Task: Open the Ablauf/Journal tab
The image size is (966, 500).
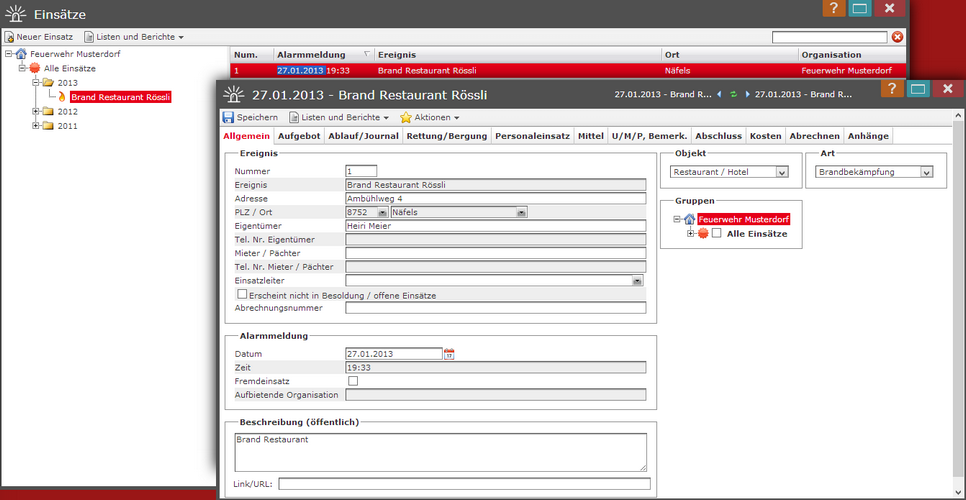Action: (364, 136)
